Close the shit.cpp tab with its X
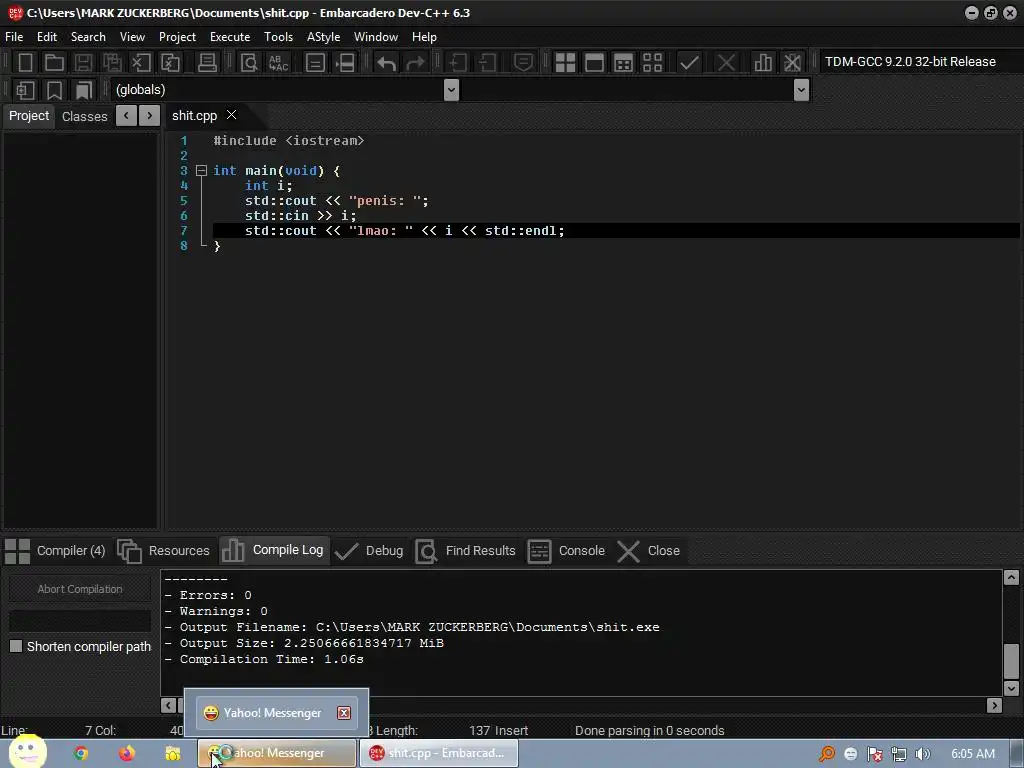 pyautogui.click(x=231, y=115)
